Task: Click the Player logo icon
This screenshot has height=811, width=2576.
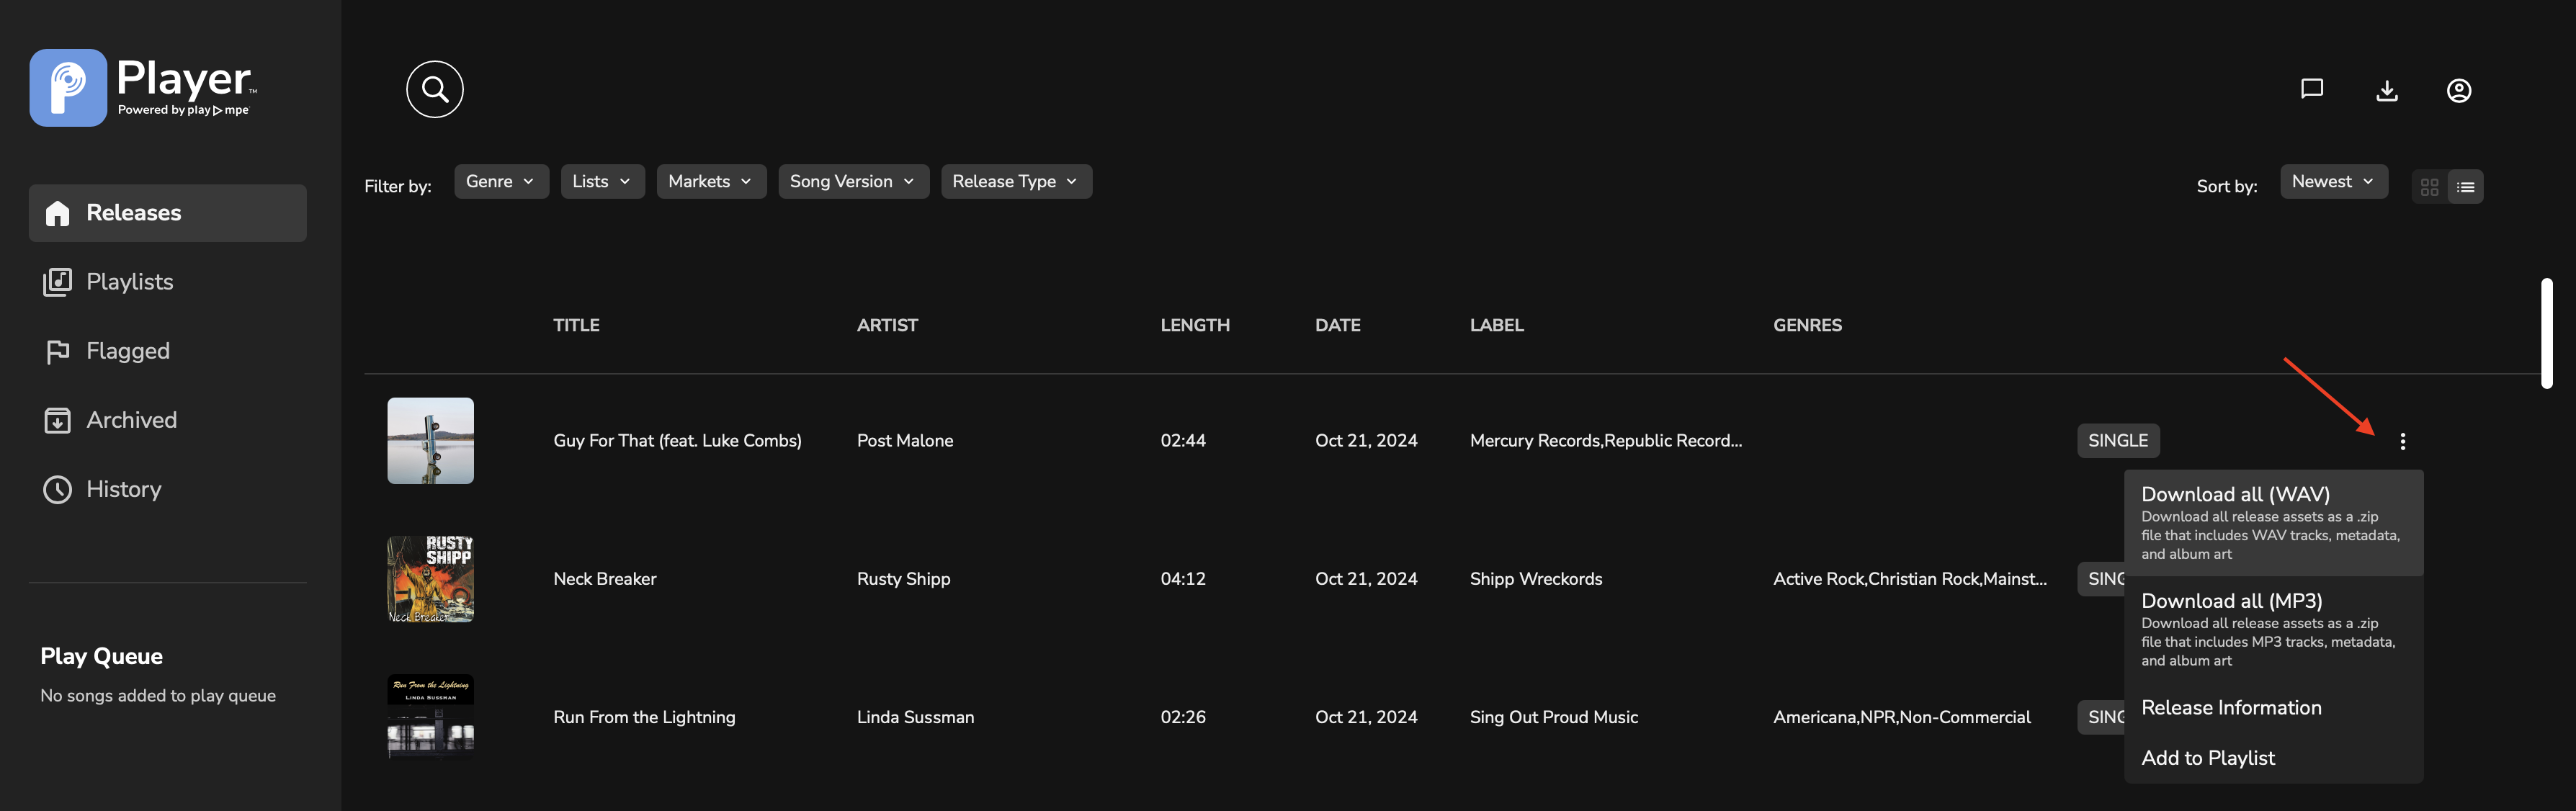Action: point(68,87)
